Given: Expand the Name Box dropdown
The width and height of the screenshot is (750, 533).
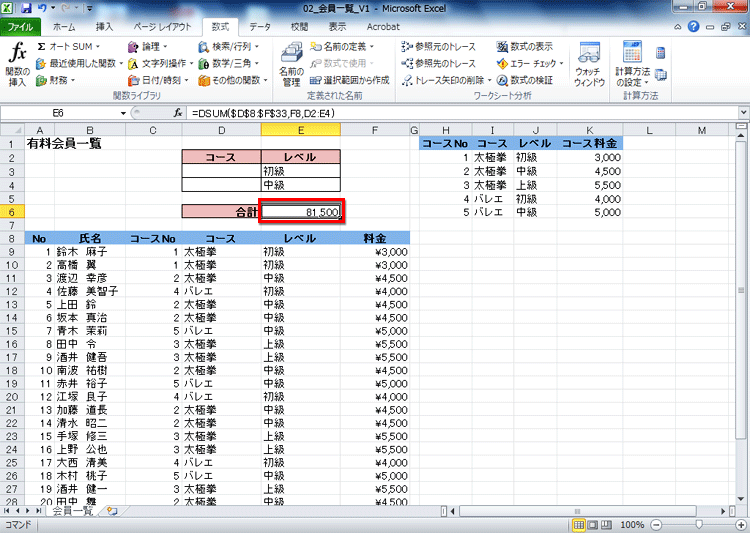Looking at the screenshot, I should click(x=123, y=113).
